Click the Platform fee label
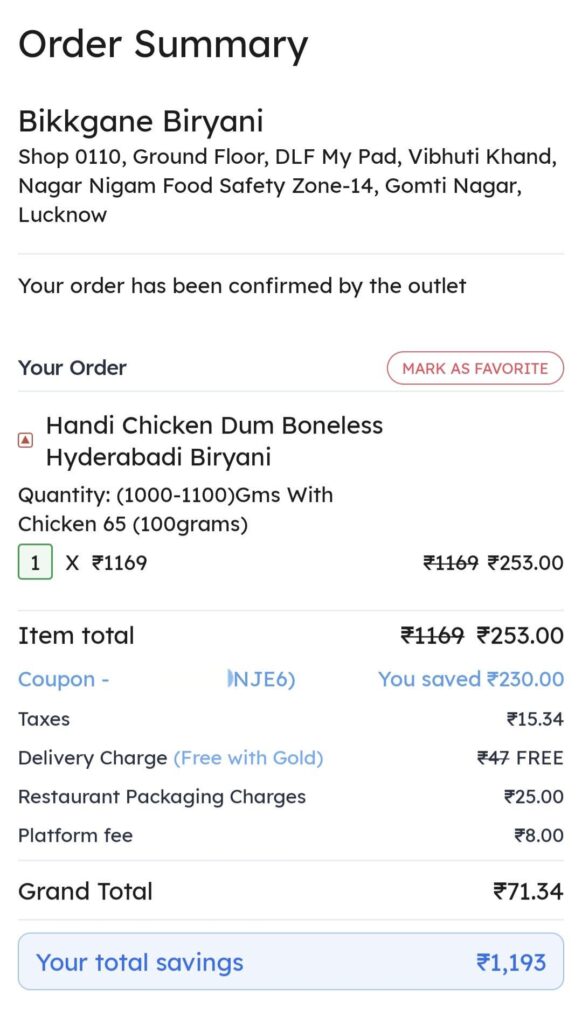 pyautogui.click(x=74, y=836)
